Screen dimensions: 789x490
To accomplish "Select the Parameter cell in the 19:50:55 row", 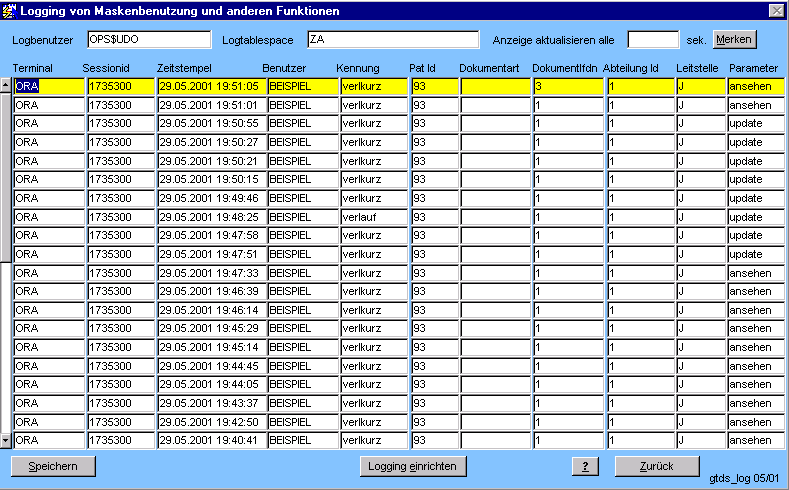I will coord(755,124).
